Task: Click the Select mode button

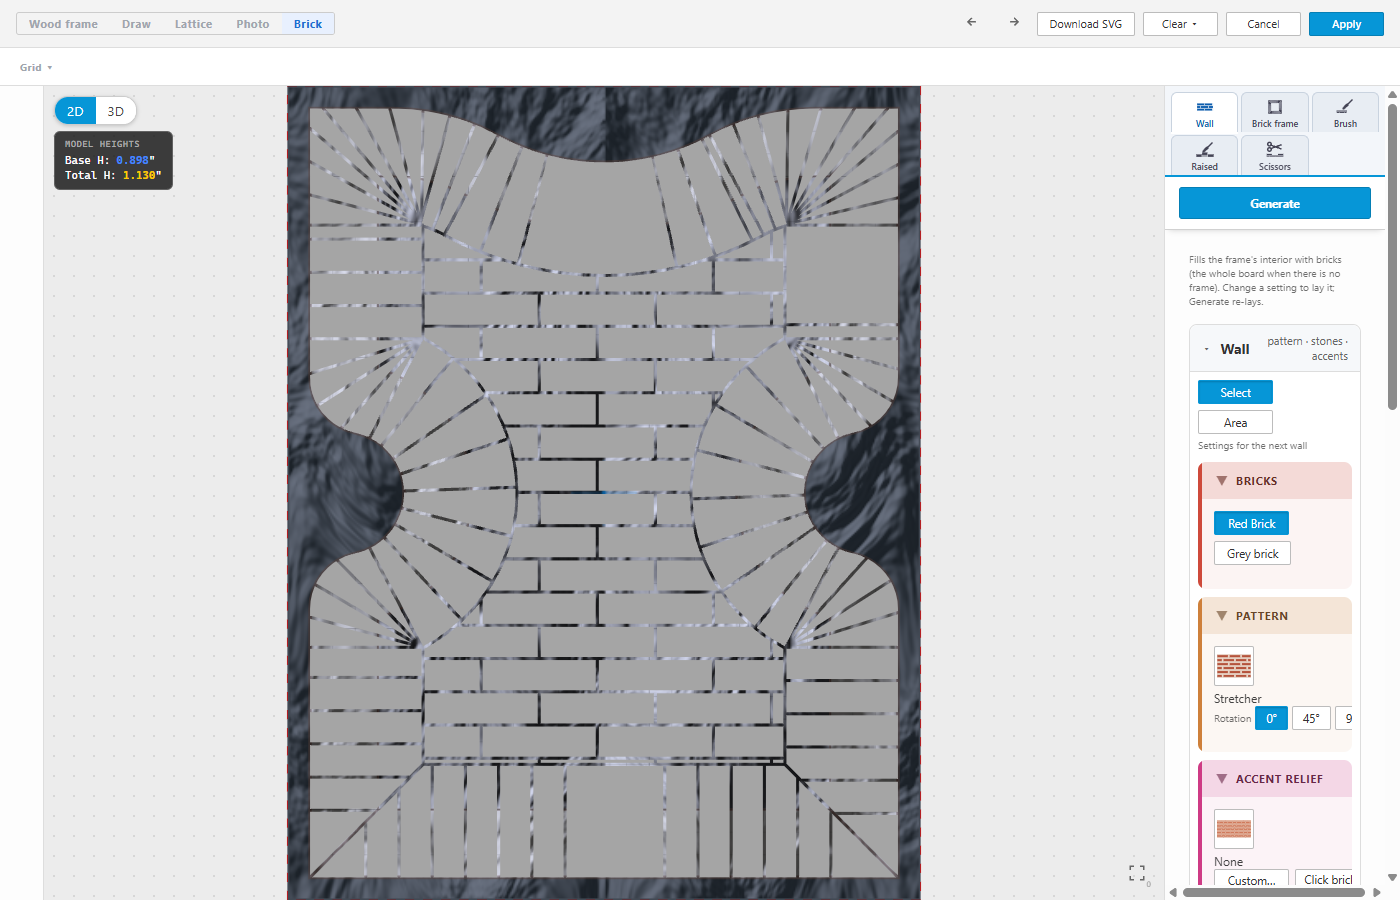Action: pyautogui.click(x=1235, y=392)
